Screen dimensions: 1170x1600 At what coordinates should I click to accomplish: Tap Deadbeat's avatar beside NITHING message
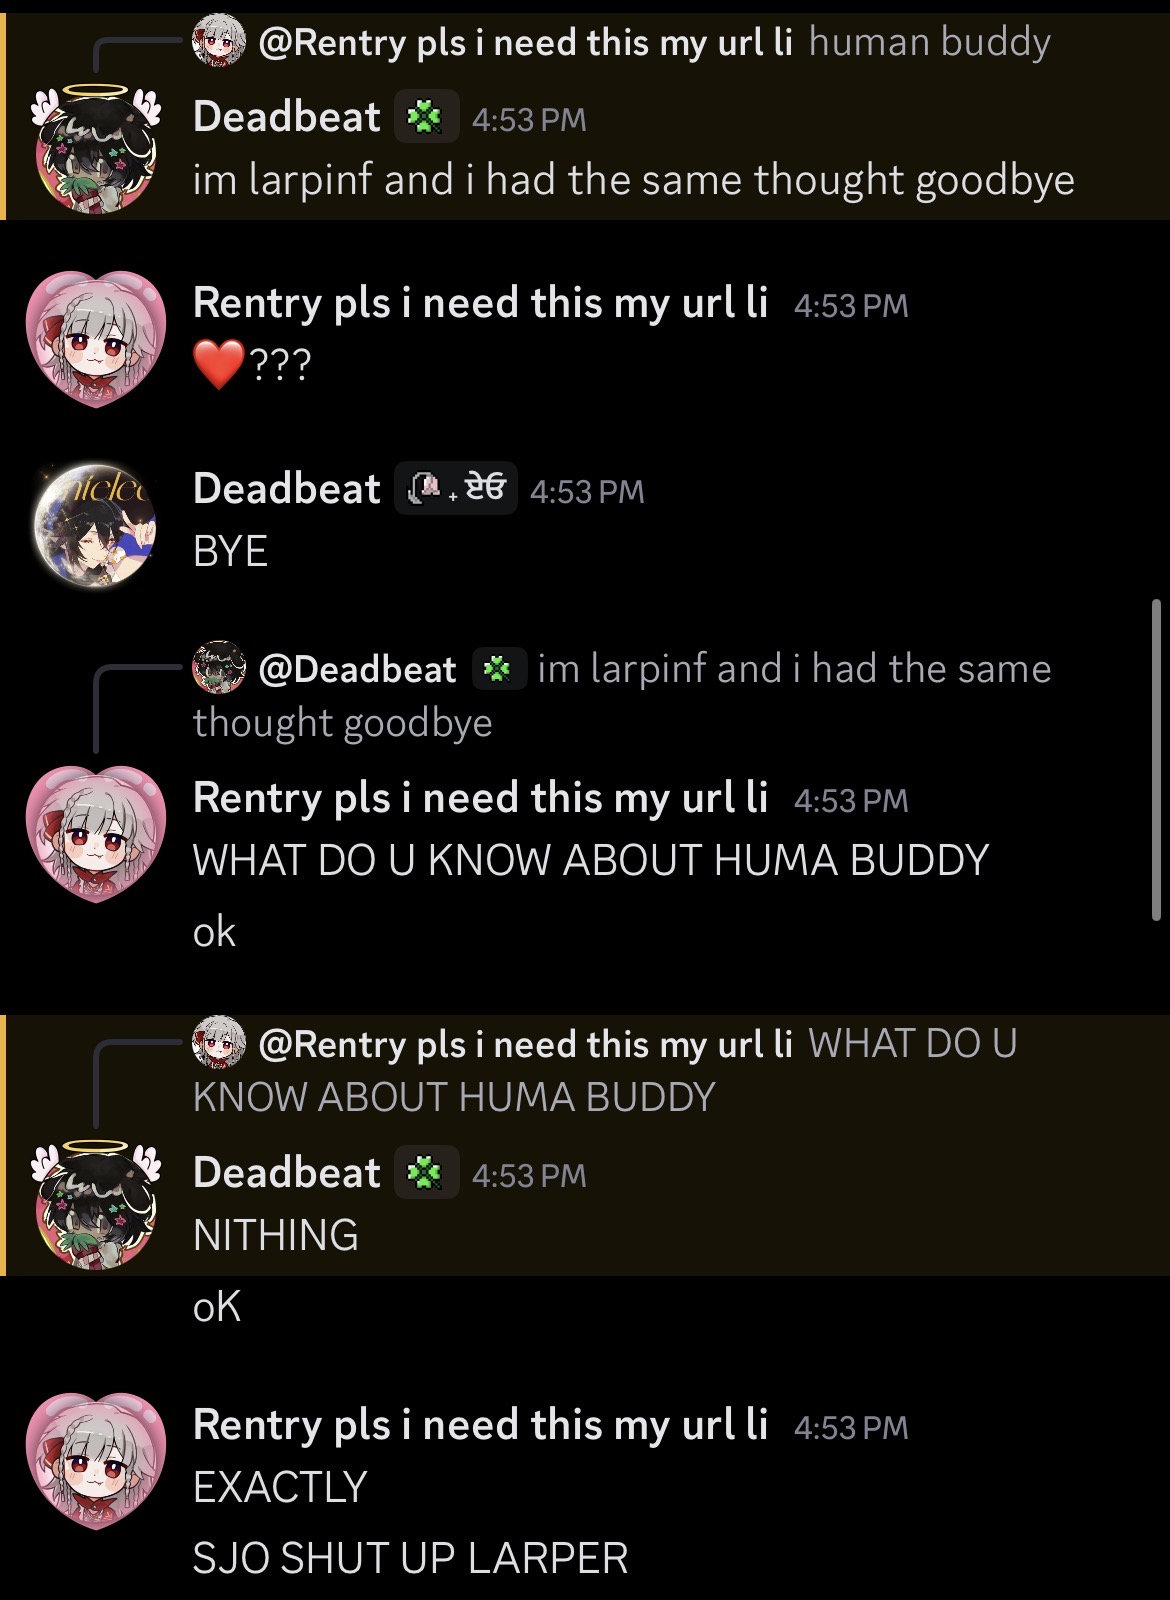point(96,1204)
